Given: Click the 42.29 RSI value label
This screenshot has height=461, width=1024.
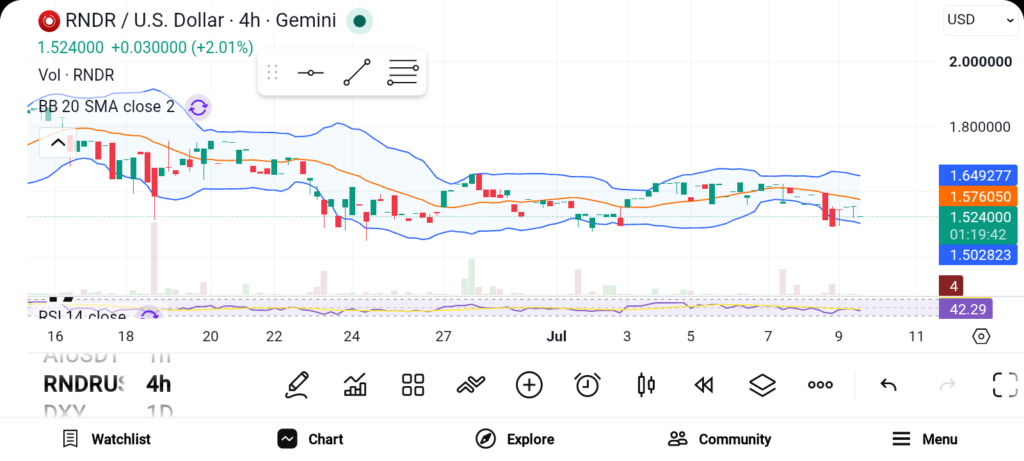Looking at the screenshot, I should (x=965, y=308).
